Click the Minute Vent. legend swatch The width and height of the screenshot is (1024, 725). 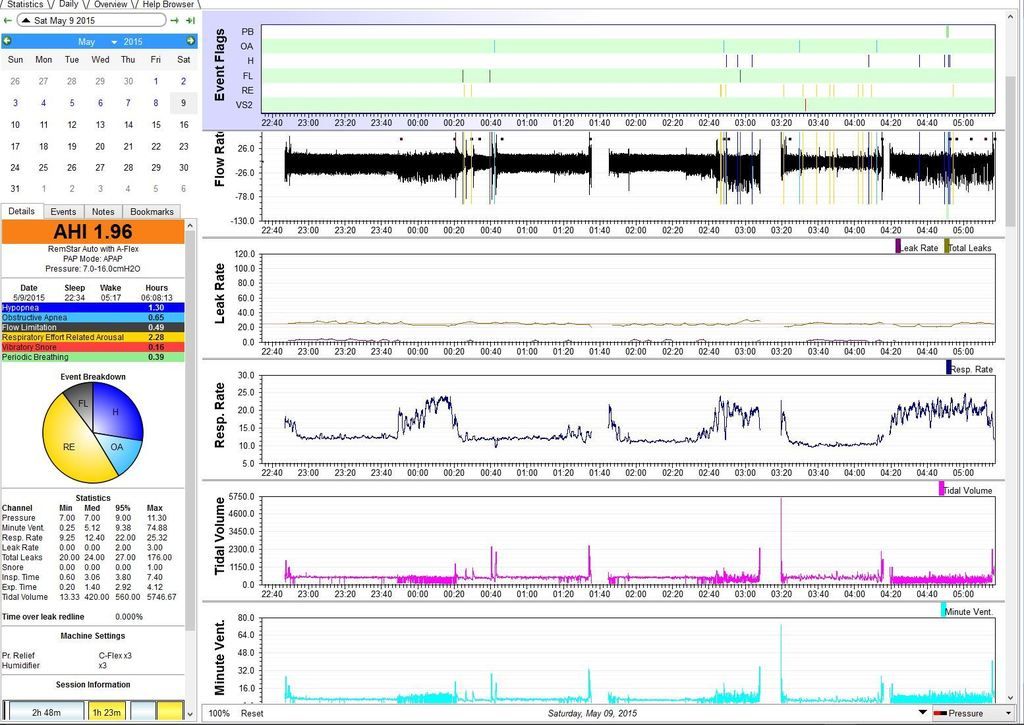(x=943, y=610)
